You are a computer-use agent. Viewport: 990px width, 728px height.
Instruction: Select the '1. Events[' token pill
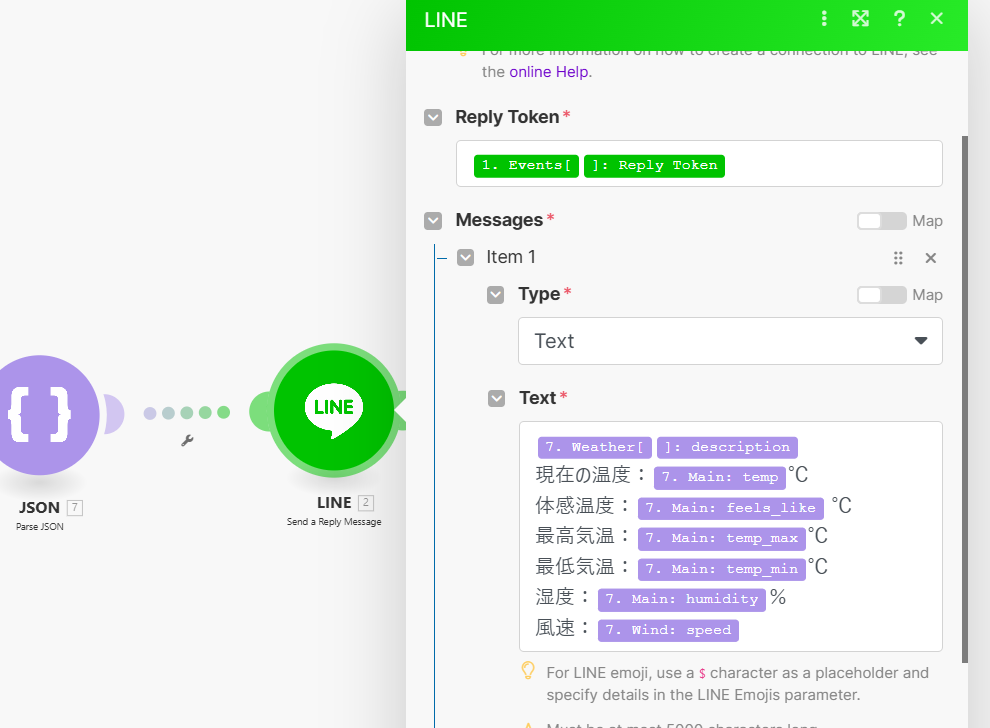click(x=526, y=165)
